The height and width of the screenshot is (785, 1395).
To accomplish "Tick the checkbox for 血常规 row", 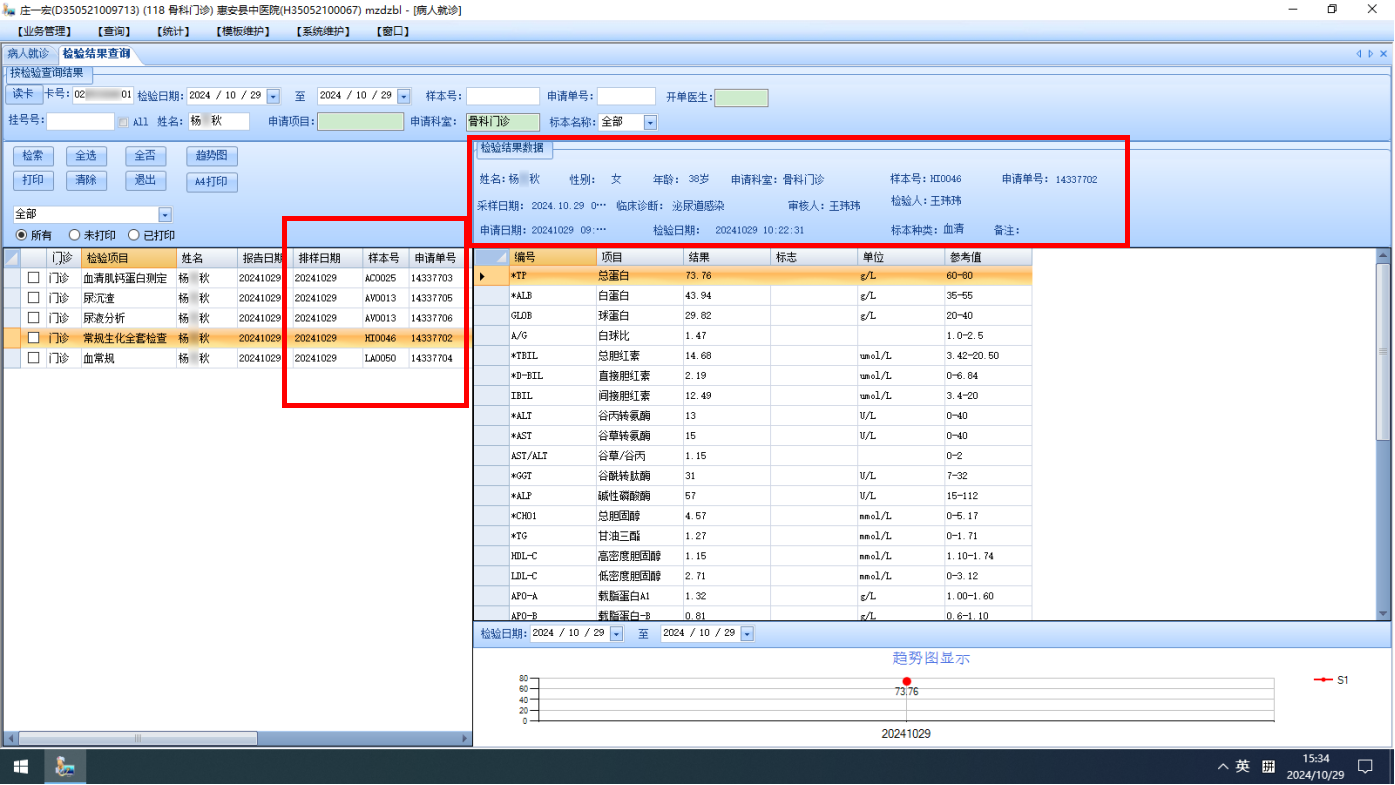I will tap(33, 357).
